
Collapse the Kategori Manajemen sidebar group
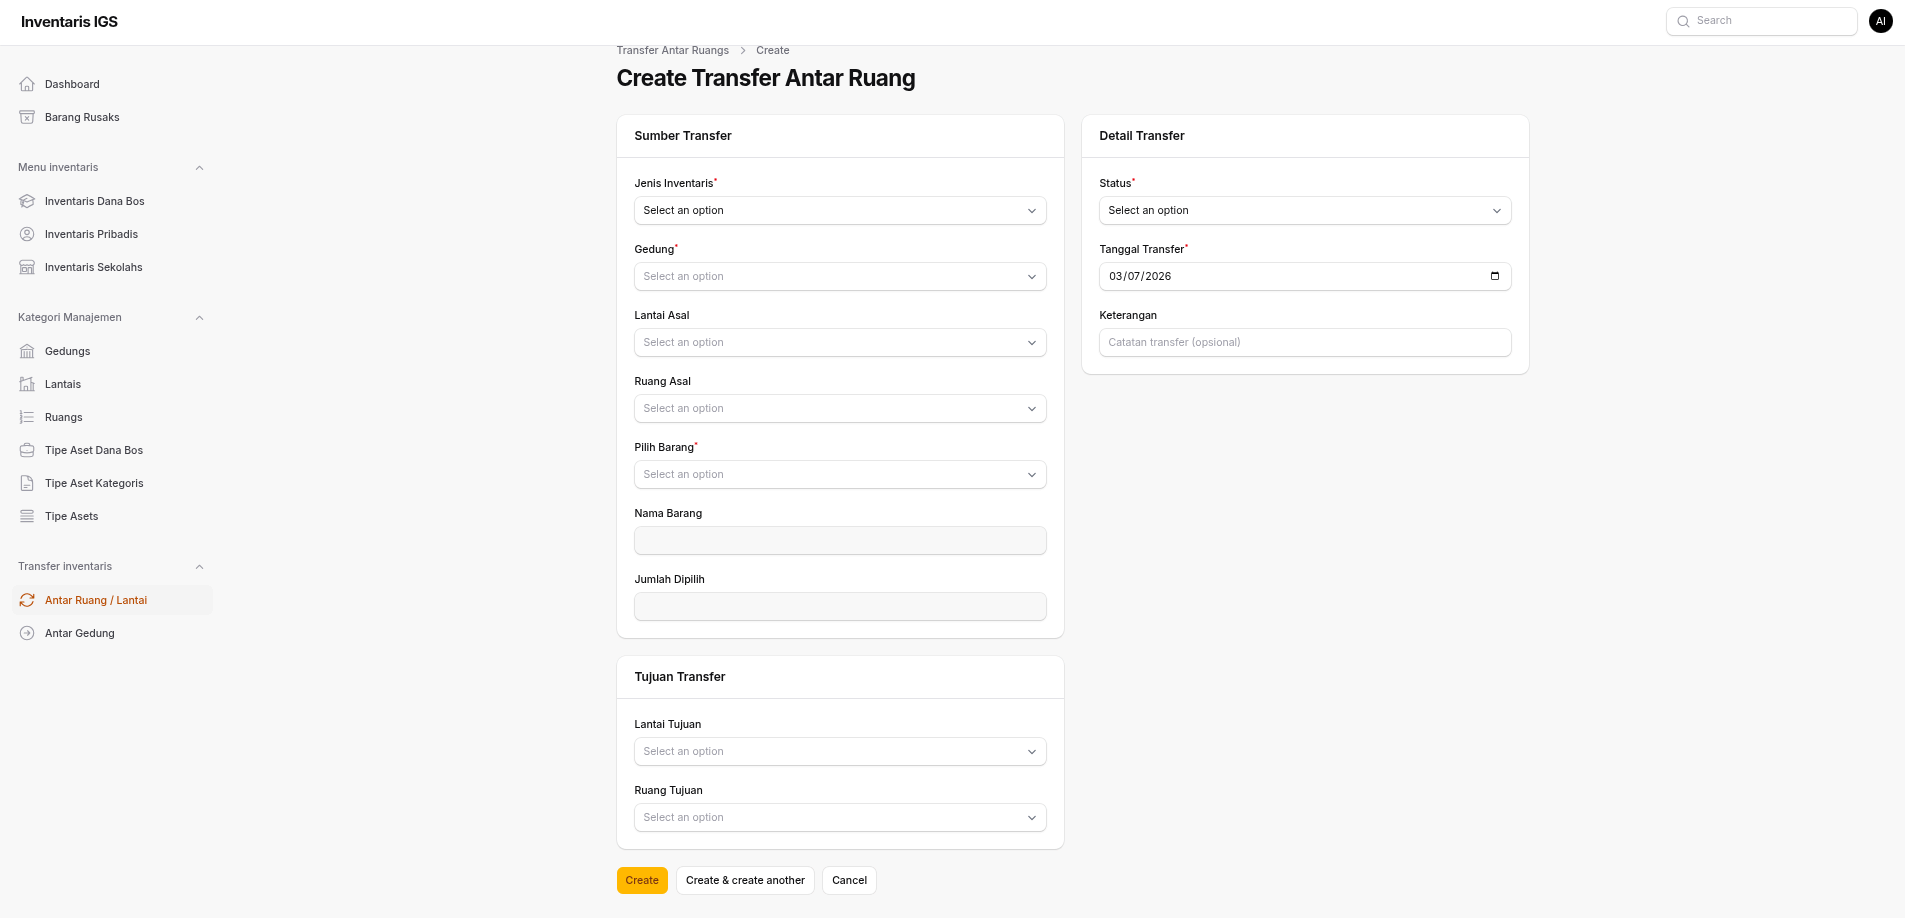click(x=199, y=318)
